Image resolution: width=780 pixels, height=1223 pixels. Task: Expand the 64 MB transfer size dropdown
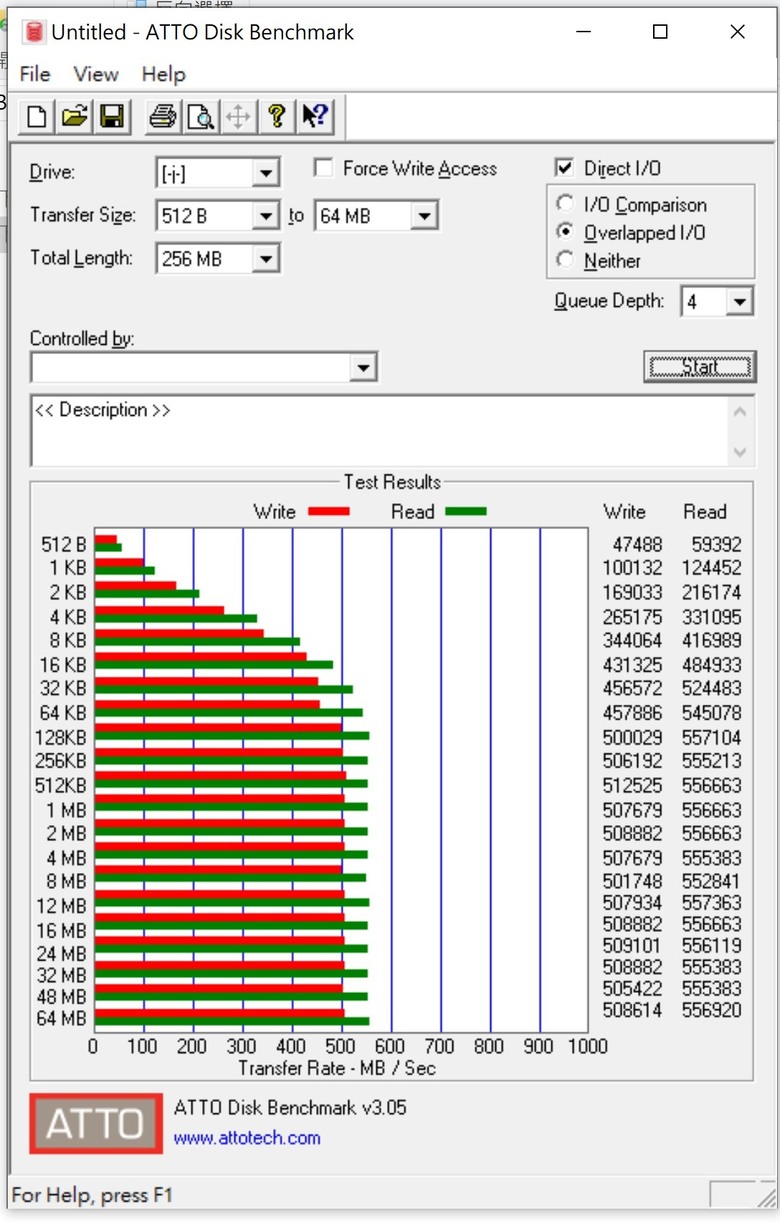(x=424, y=216)
